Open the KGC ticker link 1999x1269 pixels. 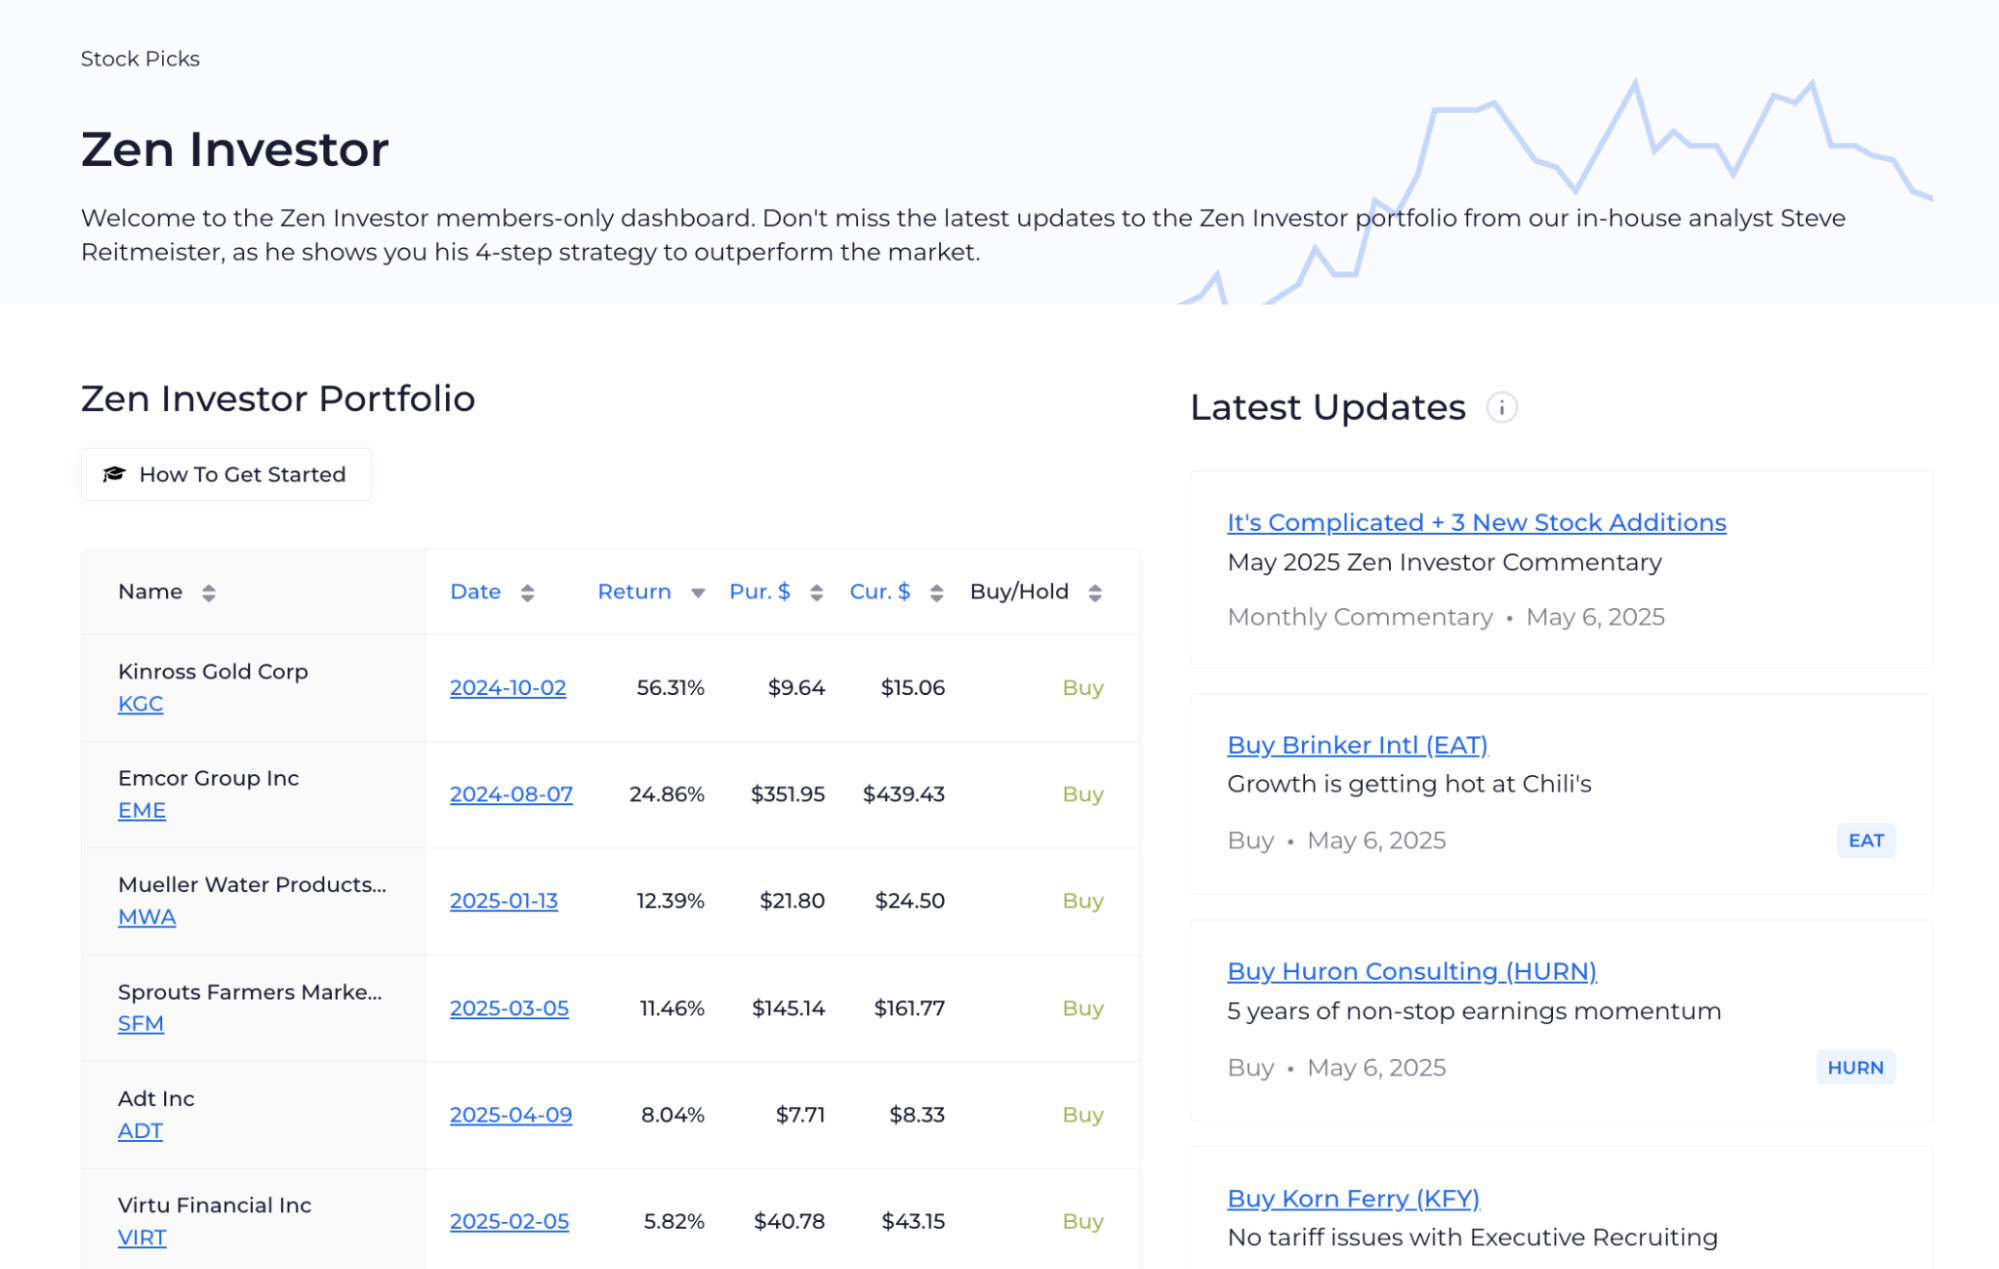pos(140,704)
